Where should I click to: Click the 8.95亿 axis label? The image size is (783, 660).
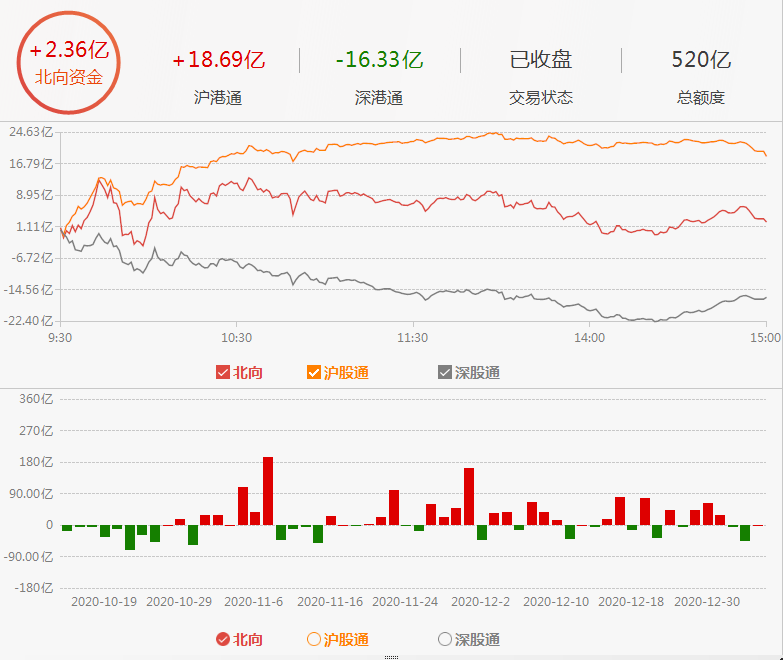pos(34,195)
